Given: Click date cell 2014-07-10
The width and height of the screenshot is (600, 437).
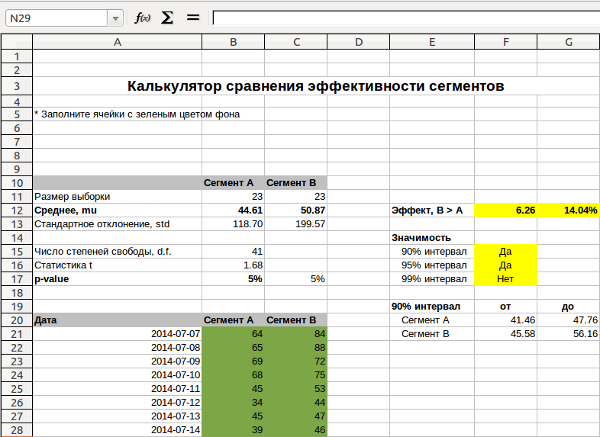Looking at the screenshot, I should [x=176, y=375].
